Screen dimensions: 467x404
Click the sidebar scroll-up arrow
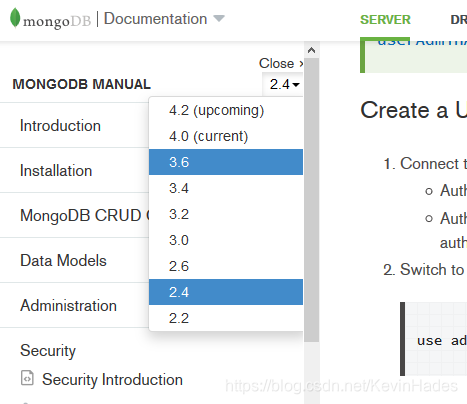pos(312,50)
